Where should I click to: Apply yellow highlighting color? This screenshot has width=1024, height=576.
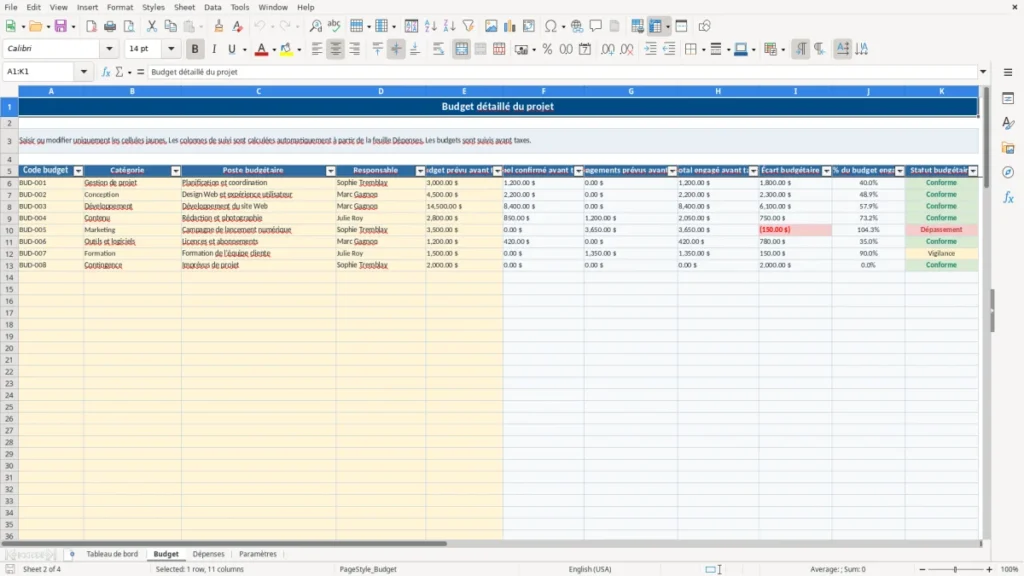(x=286, y=49)
